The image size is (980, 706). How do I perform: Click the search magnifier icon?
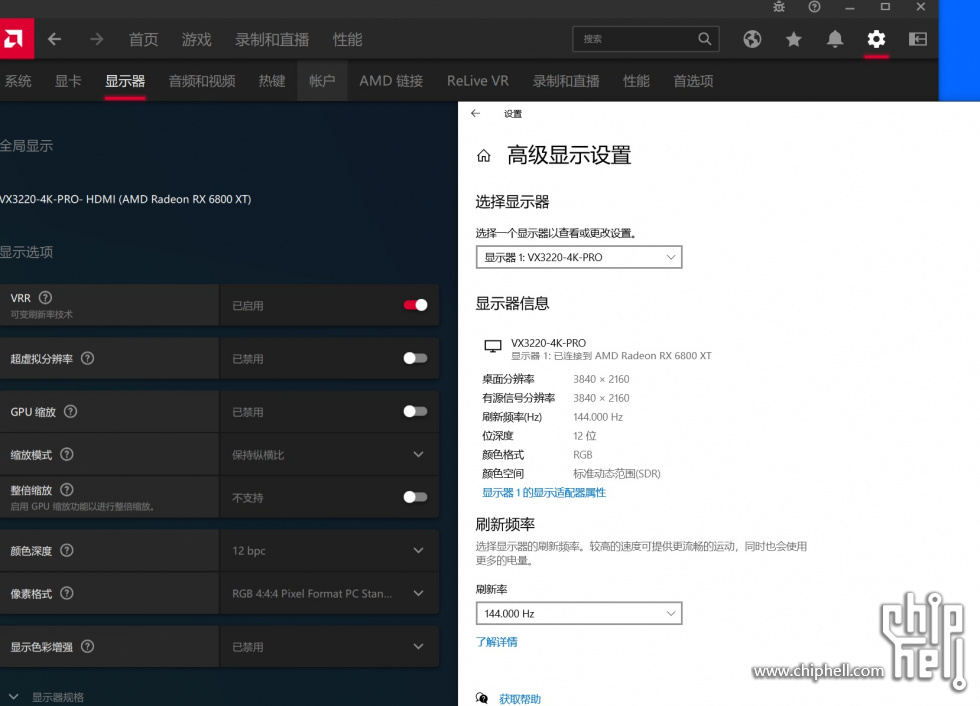click(704, 39)
